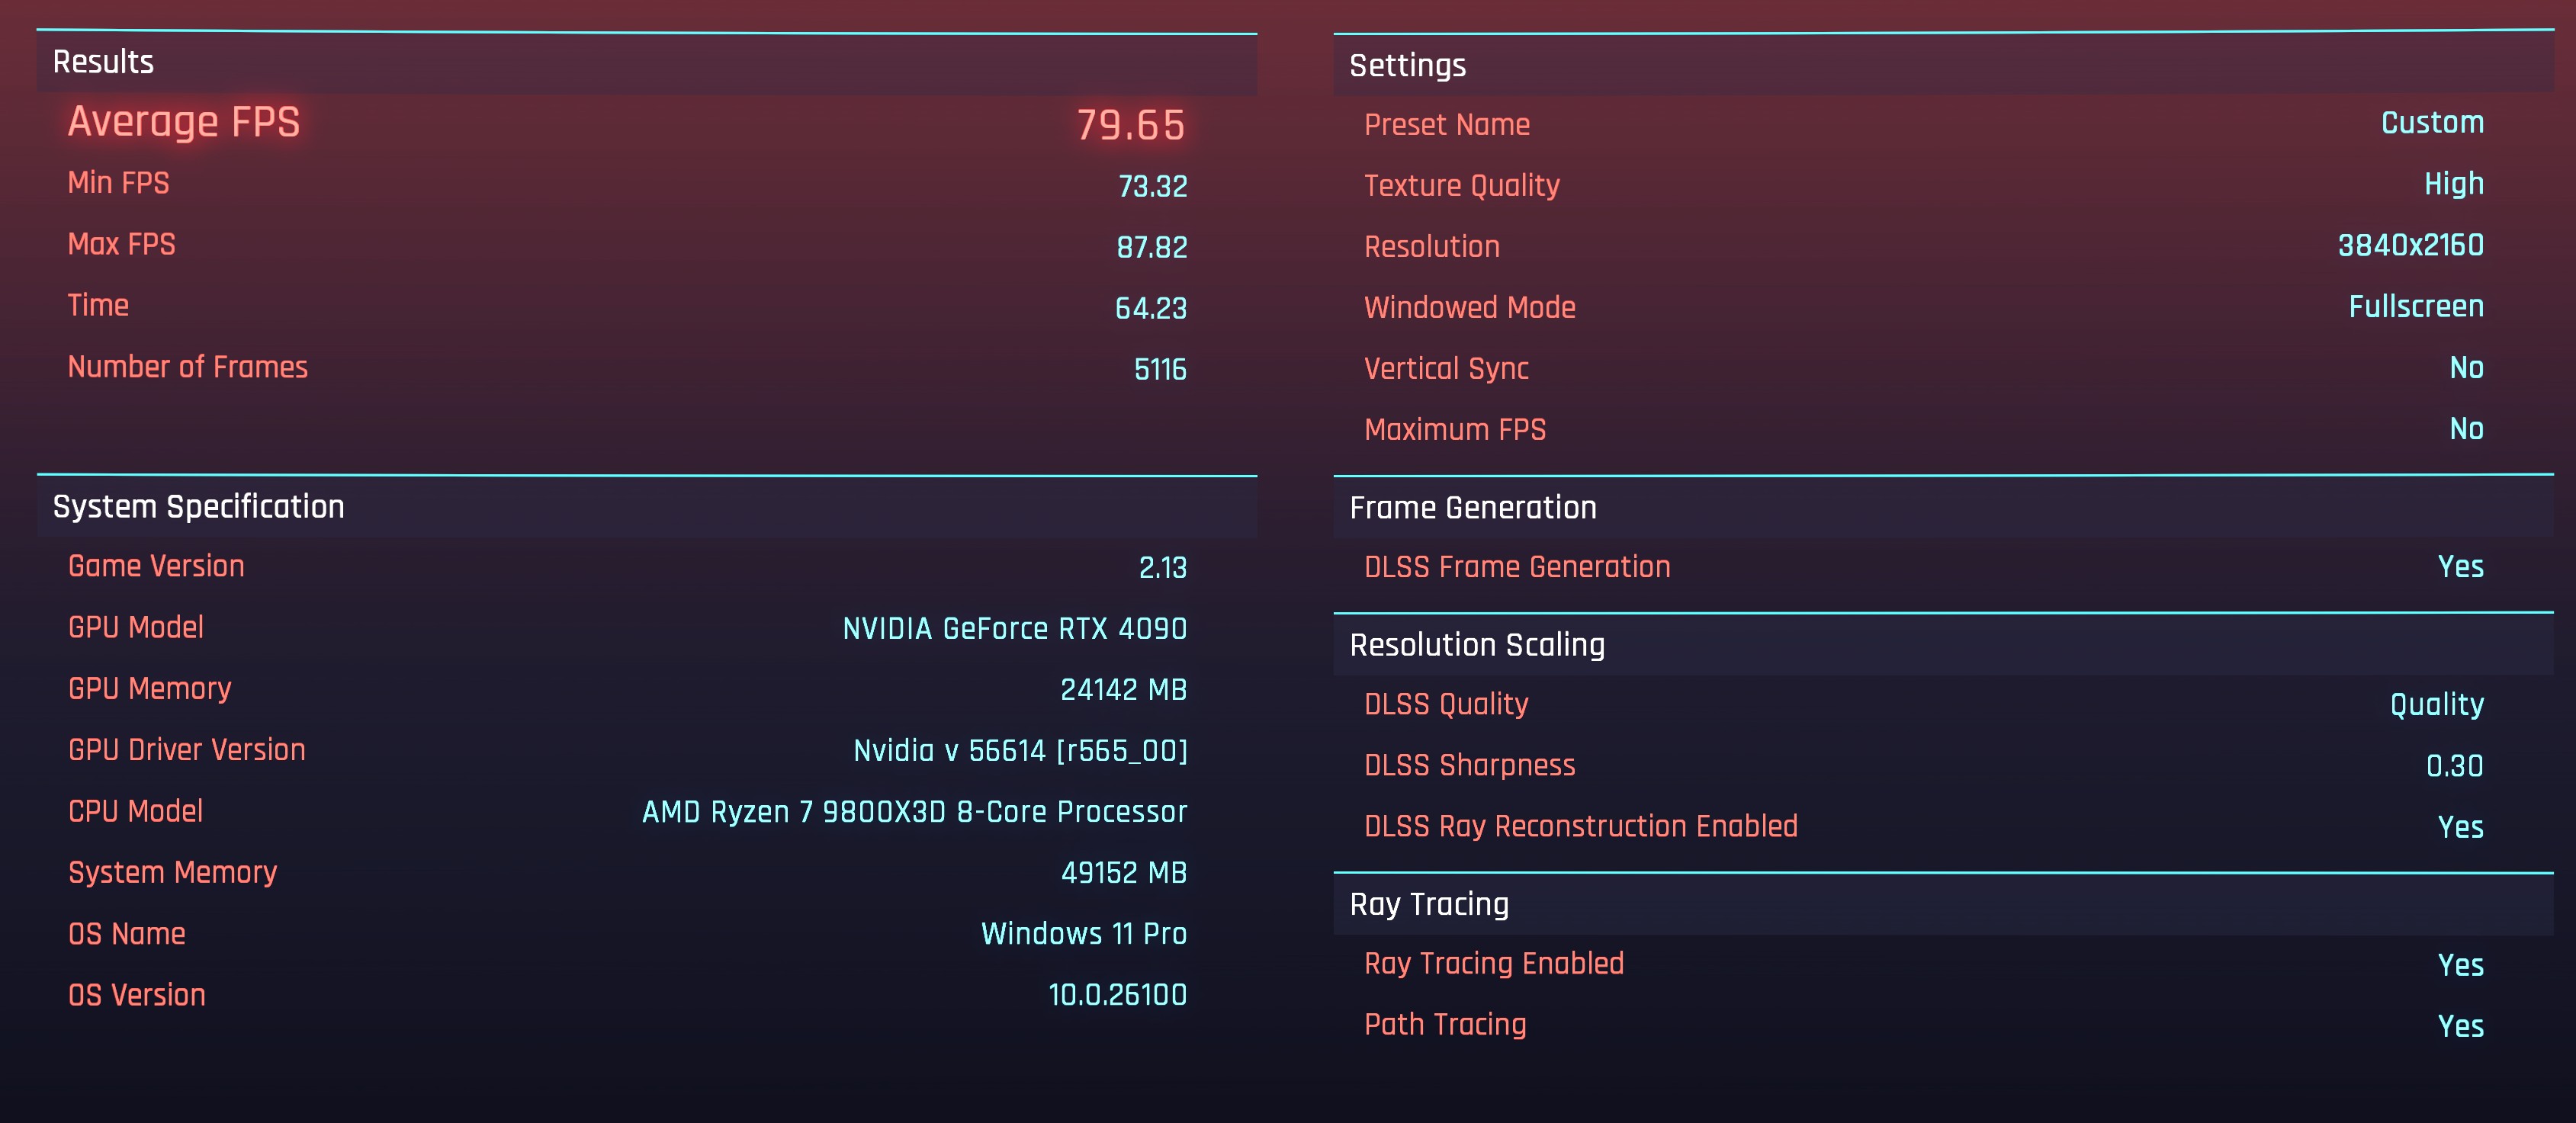Click the 24142 MB GPU memory value
This screenshot has width=2576, height=1123.
coord(1124,690)
